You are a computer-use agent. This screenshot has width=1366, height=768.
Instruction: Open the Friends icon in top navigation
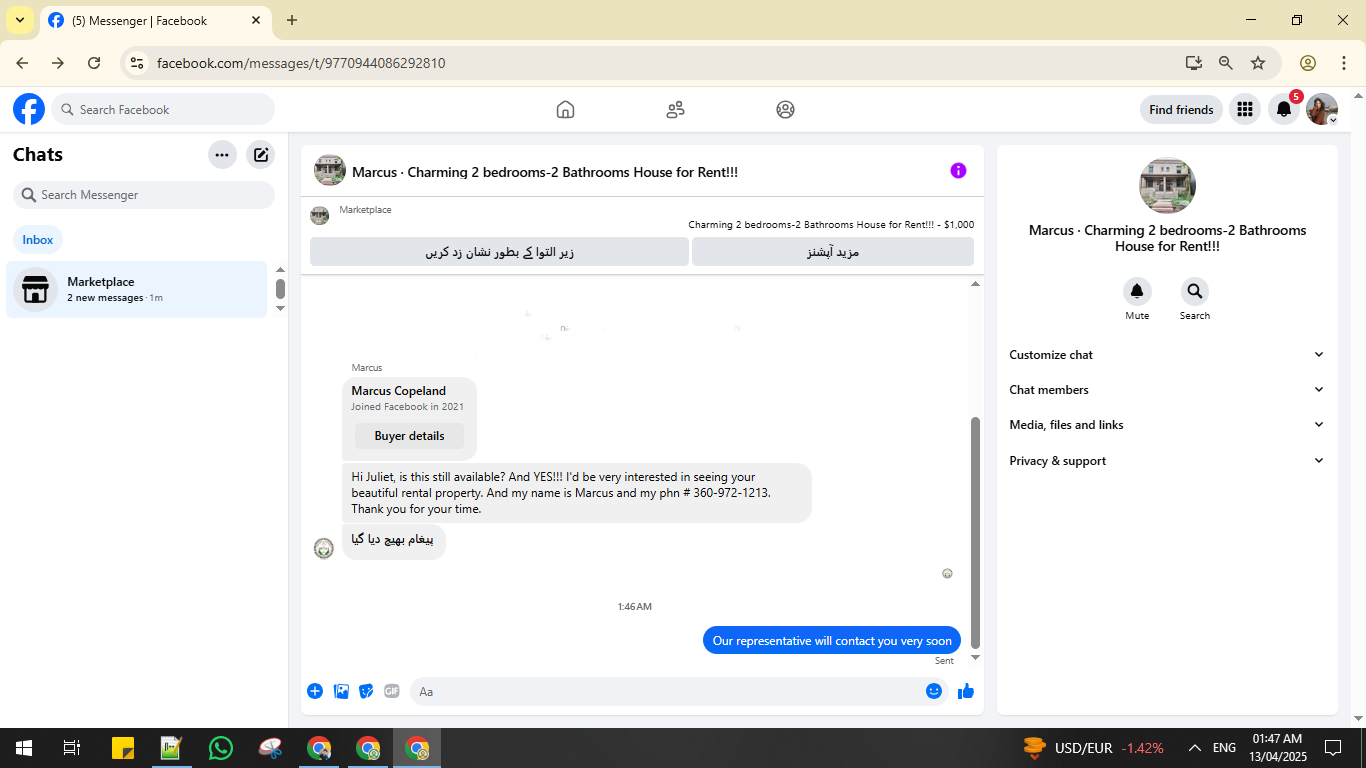coord(675,110)
